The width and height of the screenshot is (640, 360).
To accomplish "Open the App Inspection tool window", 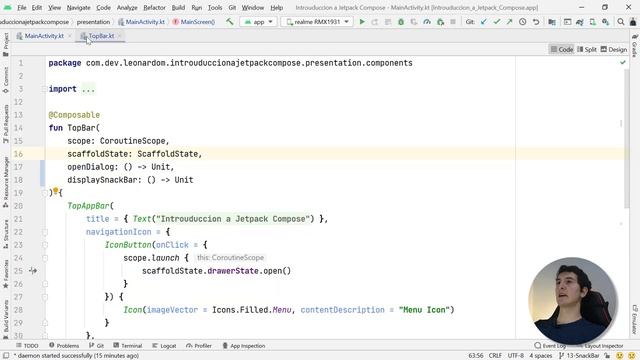I will tap(244, 346).
